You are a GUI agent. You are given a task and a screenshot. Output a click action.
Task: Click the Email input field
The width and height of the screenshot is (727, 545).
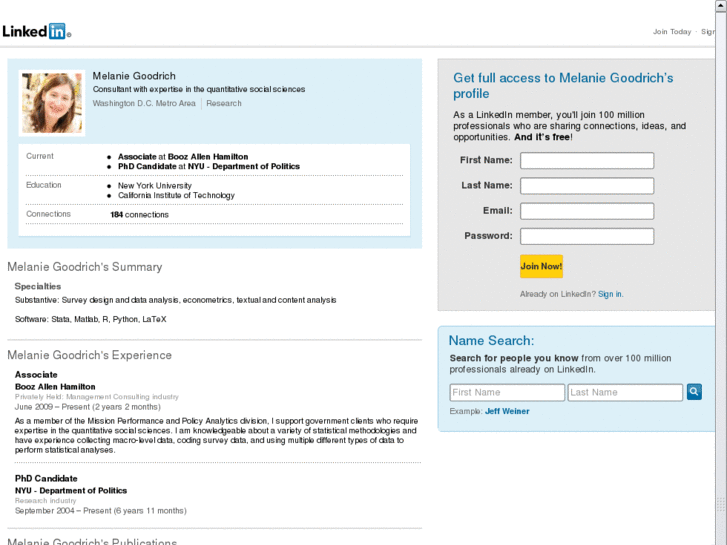(x=587, y=211)
